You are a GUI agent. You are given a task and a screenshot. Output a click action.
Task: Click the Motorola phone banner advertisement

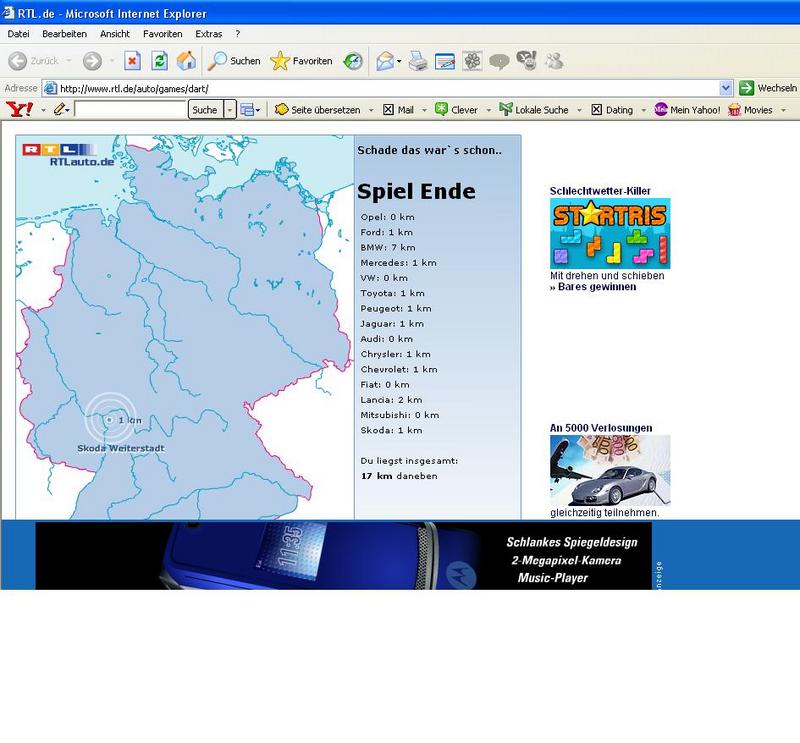click(343, 556)
